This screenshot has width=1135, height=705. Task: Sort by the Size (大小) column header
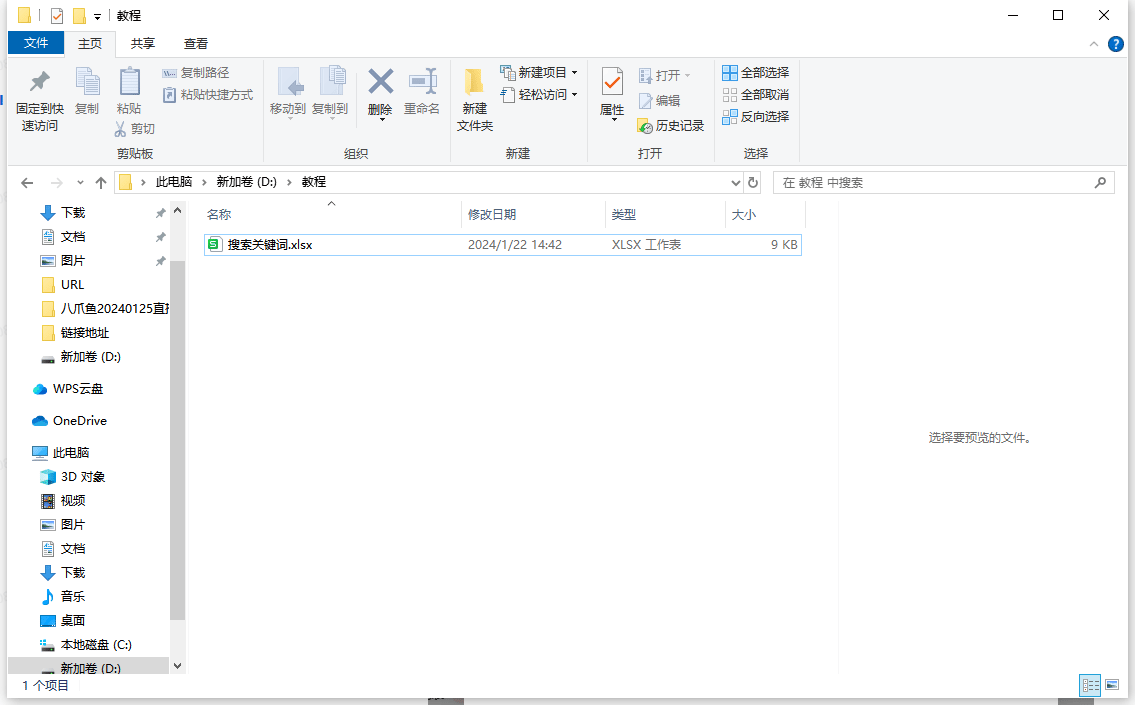tap(765, 214)
